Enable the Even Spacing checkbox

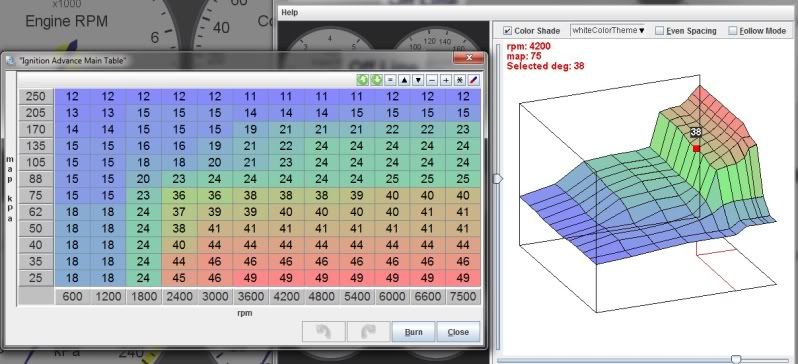pyautogui.click(x=660, y=31)
